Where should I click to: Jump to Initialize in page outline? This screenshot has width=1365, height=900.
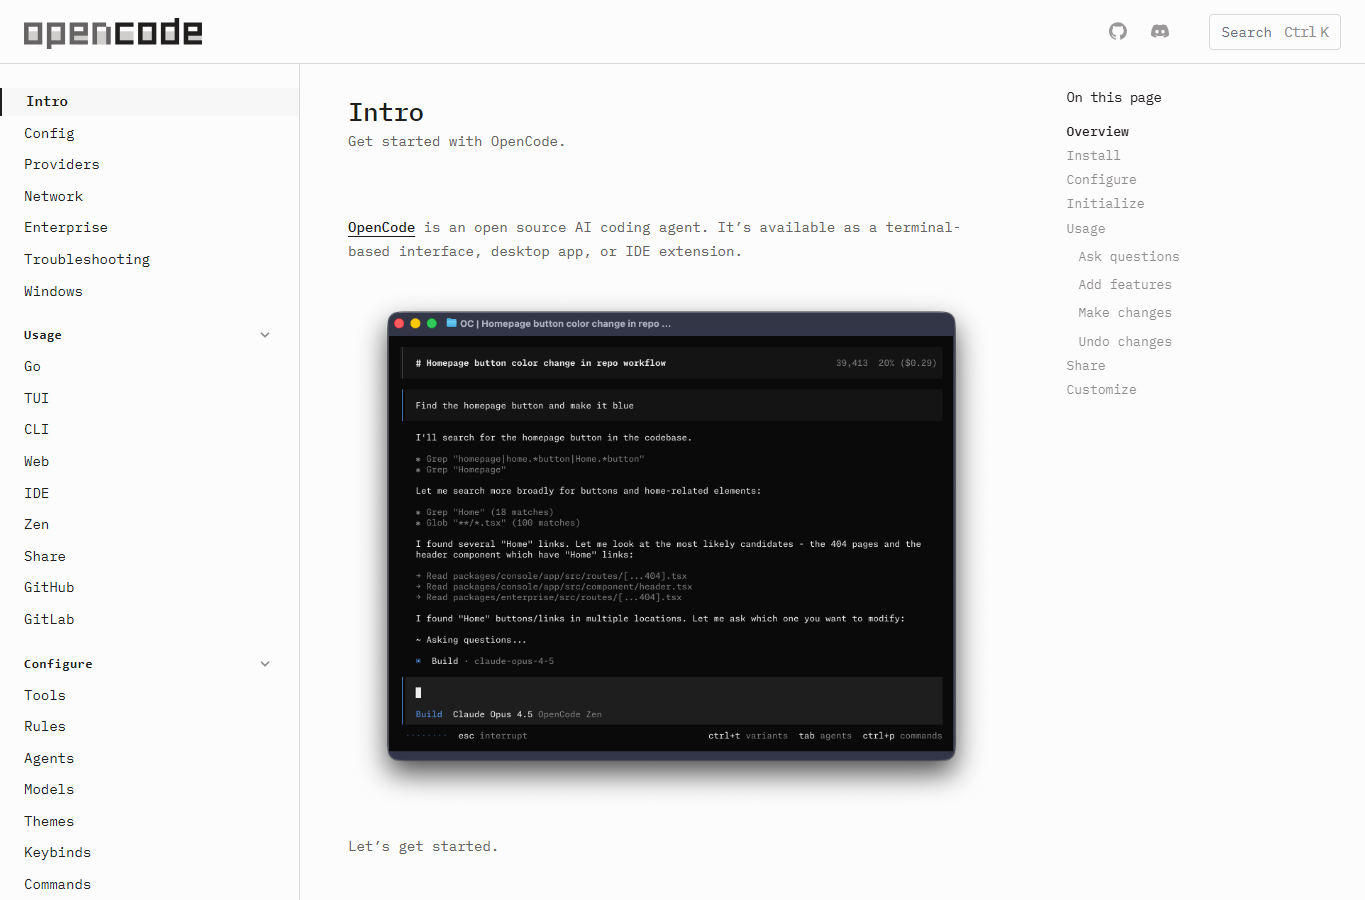click(x=1105, y=203)
